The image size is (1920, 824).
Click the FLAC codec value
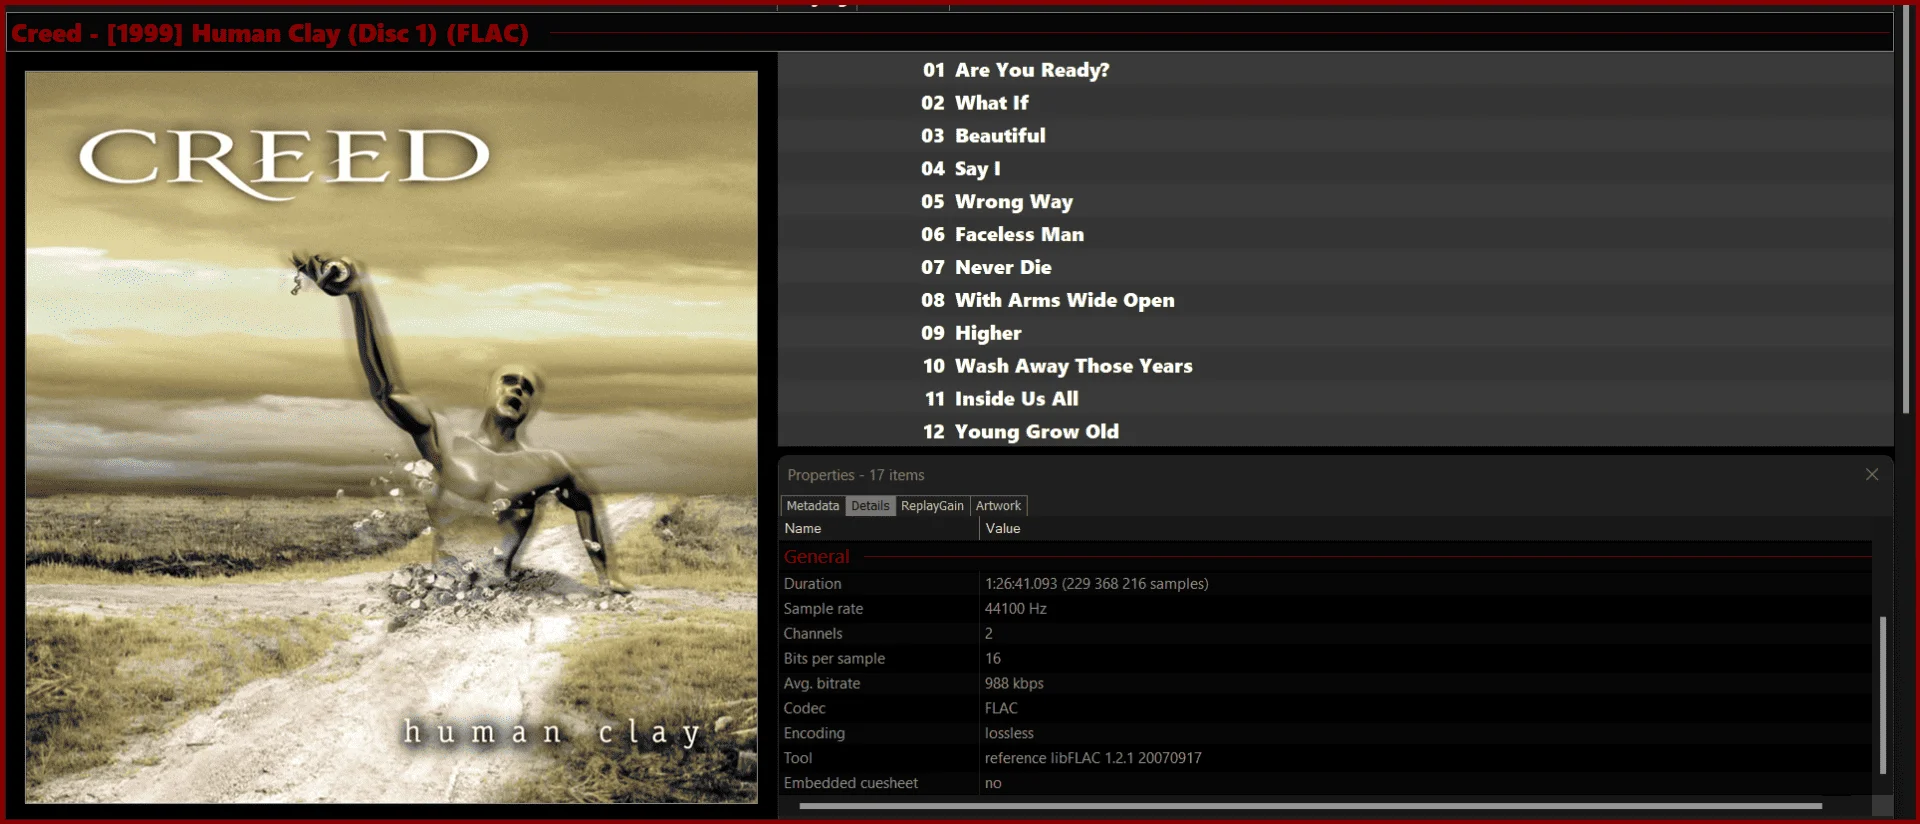pos(1001,708)
